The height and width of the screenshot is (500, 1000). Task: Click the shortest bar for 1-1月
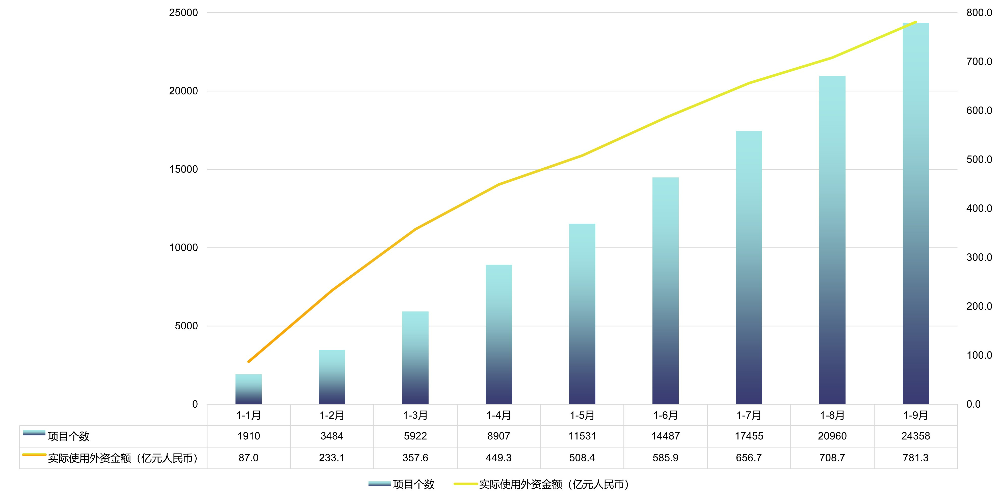point(249,389)
